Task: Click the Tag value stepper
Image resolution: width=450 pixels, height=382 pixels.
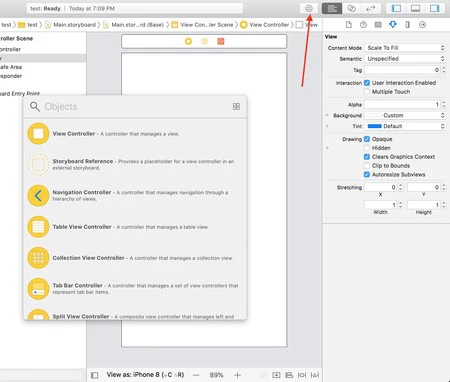Action: (x=443, y=70)
